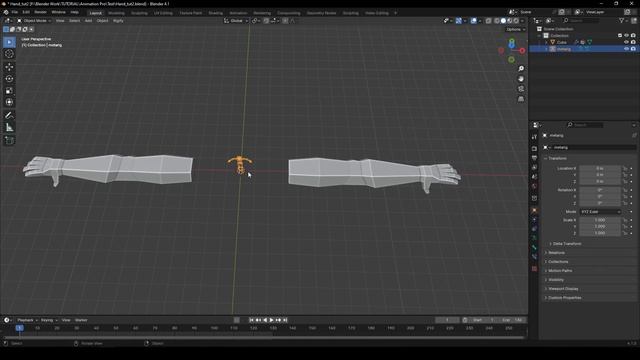Open the Object Mode dropdown

(34, 21)
